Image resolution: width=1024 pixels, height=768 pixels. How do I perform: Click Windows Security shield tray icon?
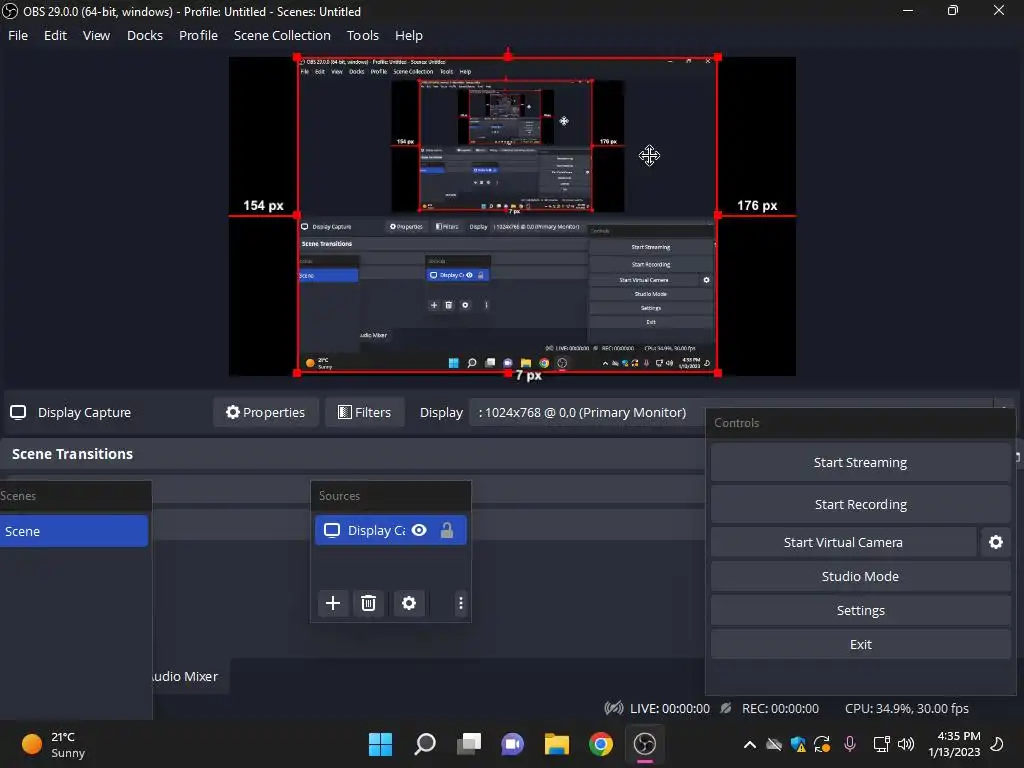[x=797, y=744]
